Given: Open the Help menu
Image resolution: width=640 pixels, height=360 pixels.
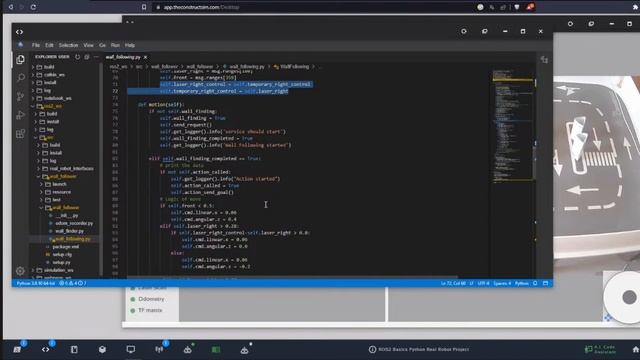Looking at the screenshot, I should tap(130, 45).
